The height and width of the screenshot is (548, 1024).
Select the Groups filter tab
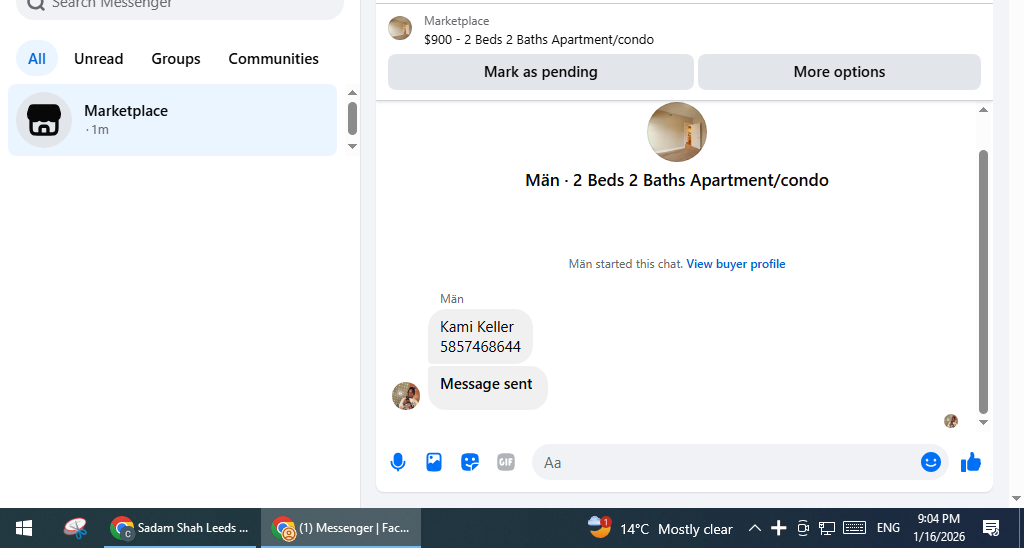coord(176,59)
